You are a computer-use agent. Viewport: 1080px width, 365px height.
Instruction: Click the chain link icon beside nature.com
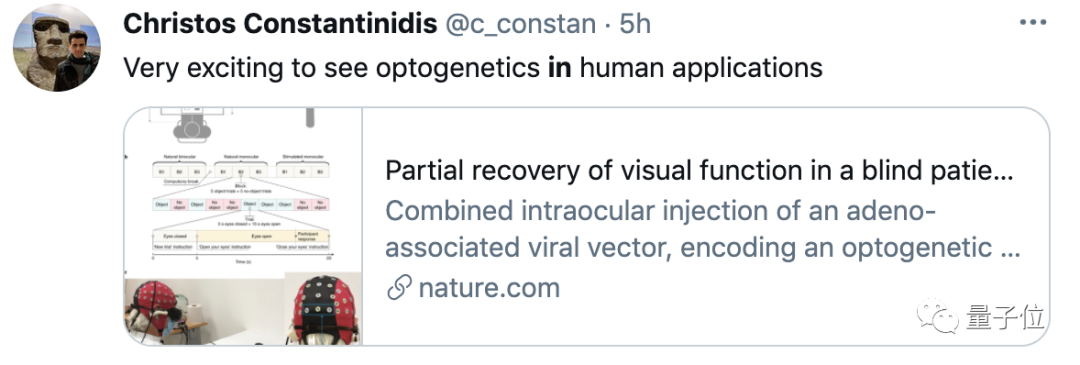(x=399, y=289)
